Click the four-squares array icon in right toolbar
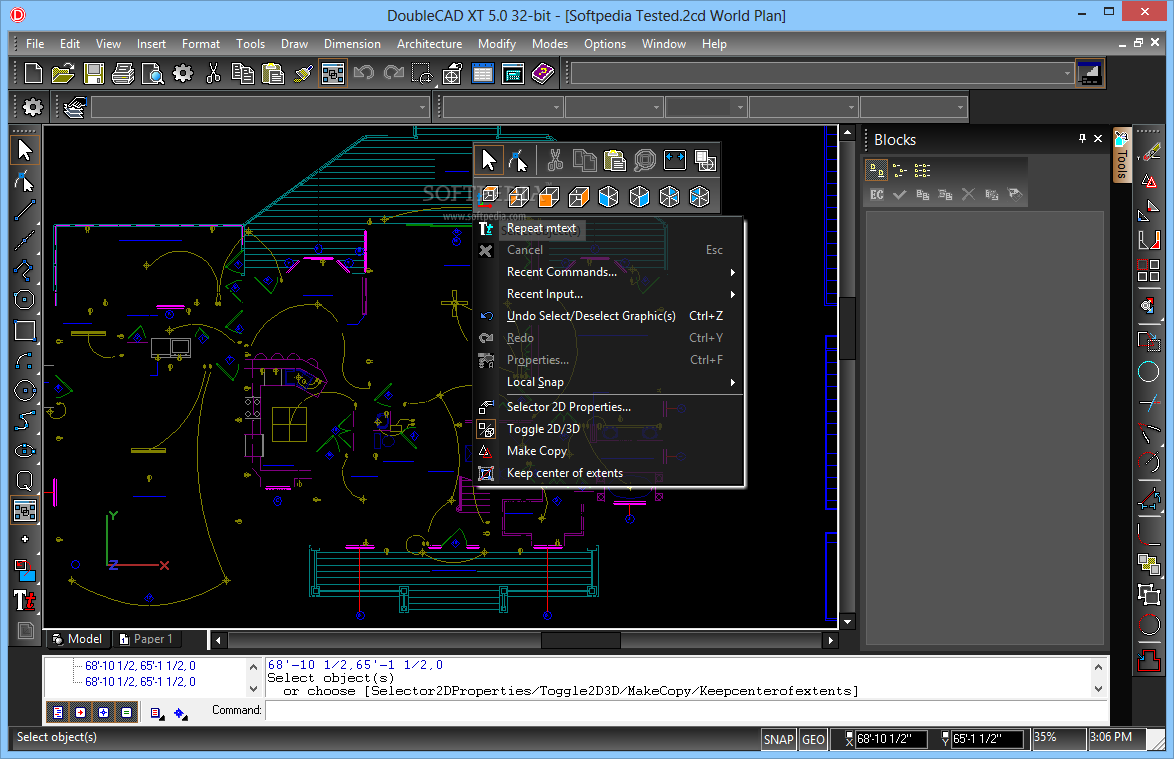The image size is (1174, 759). [1149, 270]
